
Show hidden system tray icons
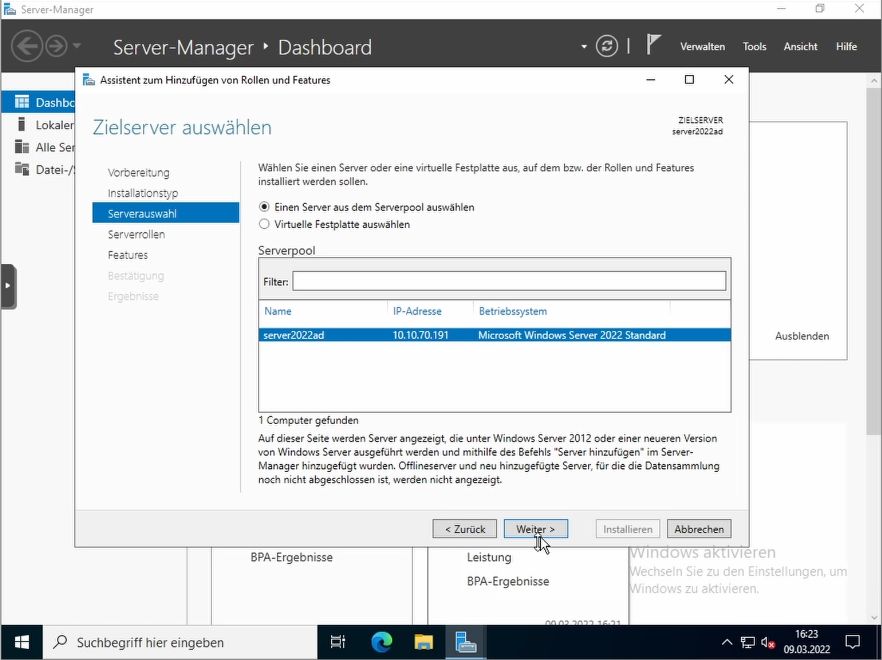[727, 642]
